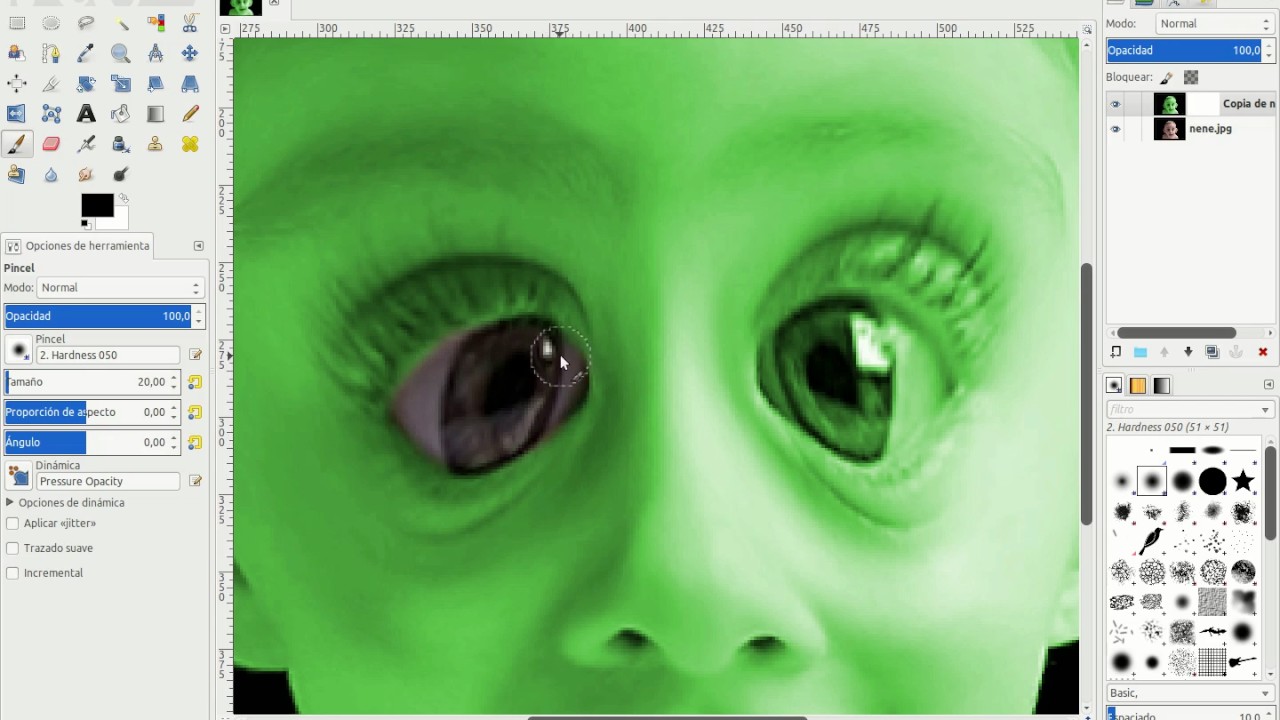Open tool options panel configuration menu arrow
The image size is (1280, 720).
pyautogui.click(x=198, y=246)
